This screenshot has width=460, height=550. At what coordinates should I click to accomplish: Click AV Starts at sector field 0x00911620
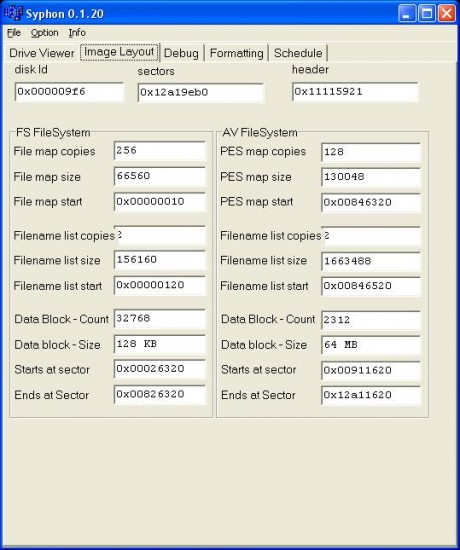tap(371, 370)
